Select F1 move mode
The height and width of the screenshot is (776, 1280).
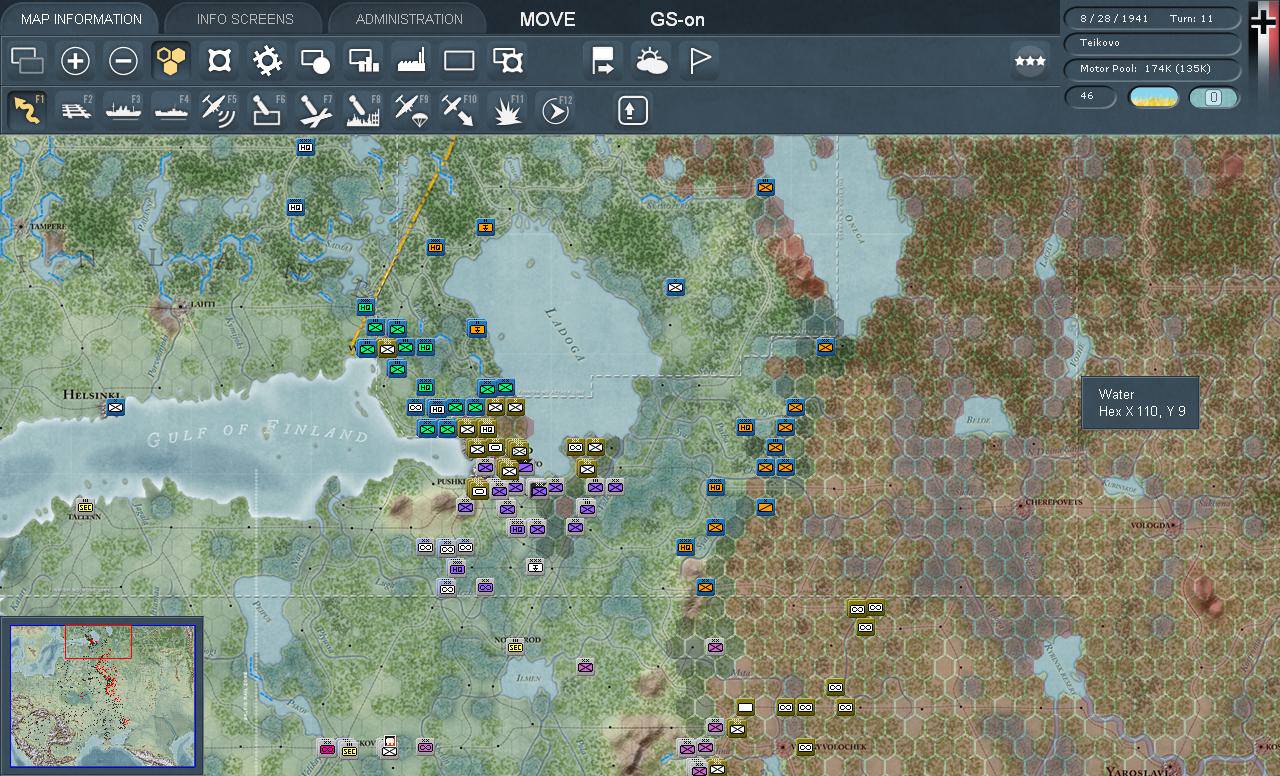pos(28,109)
